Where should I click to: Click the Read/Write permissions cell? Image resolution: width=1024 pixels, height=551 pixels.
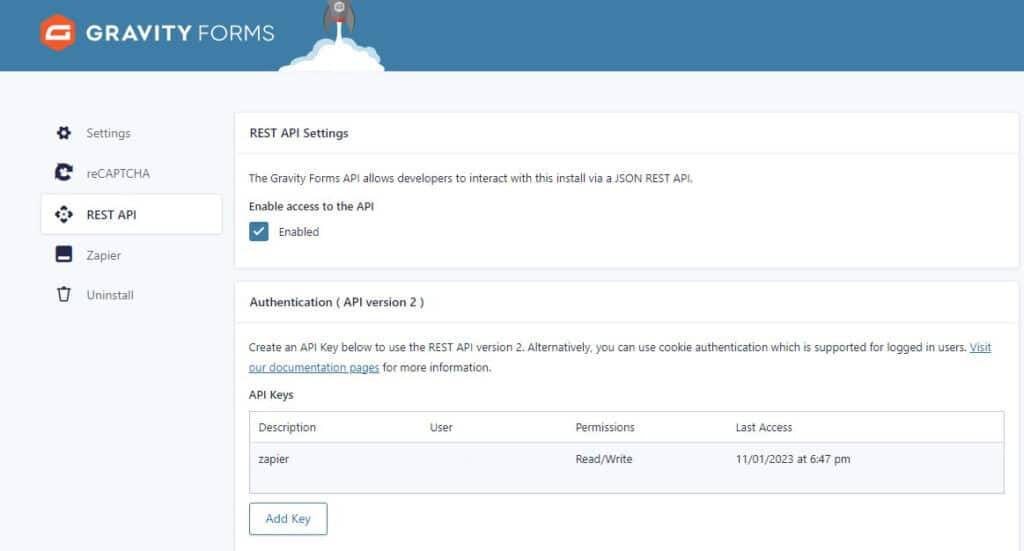(x=604, y=459)
